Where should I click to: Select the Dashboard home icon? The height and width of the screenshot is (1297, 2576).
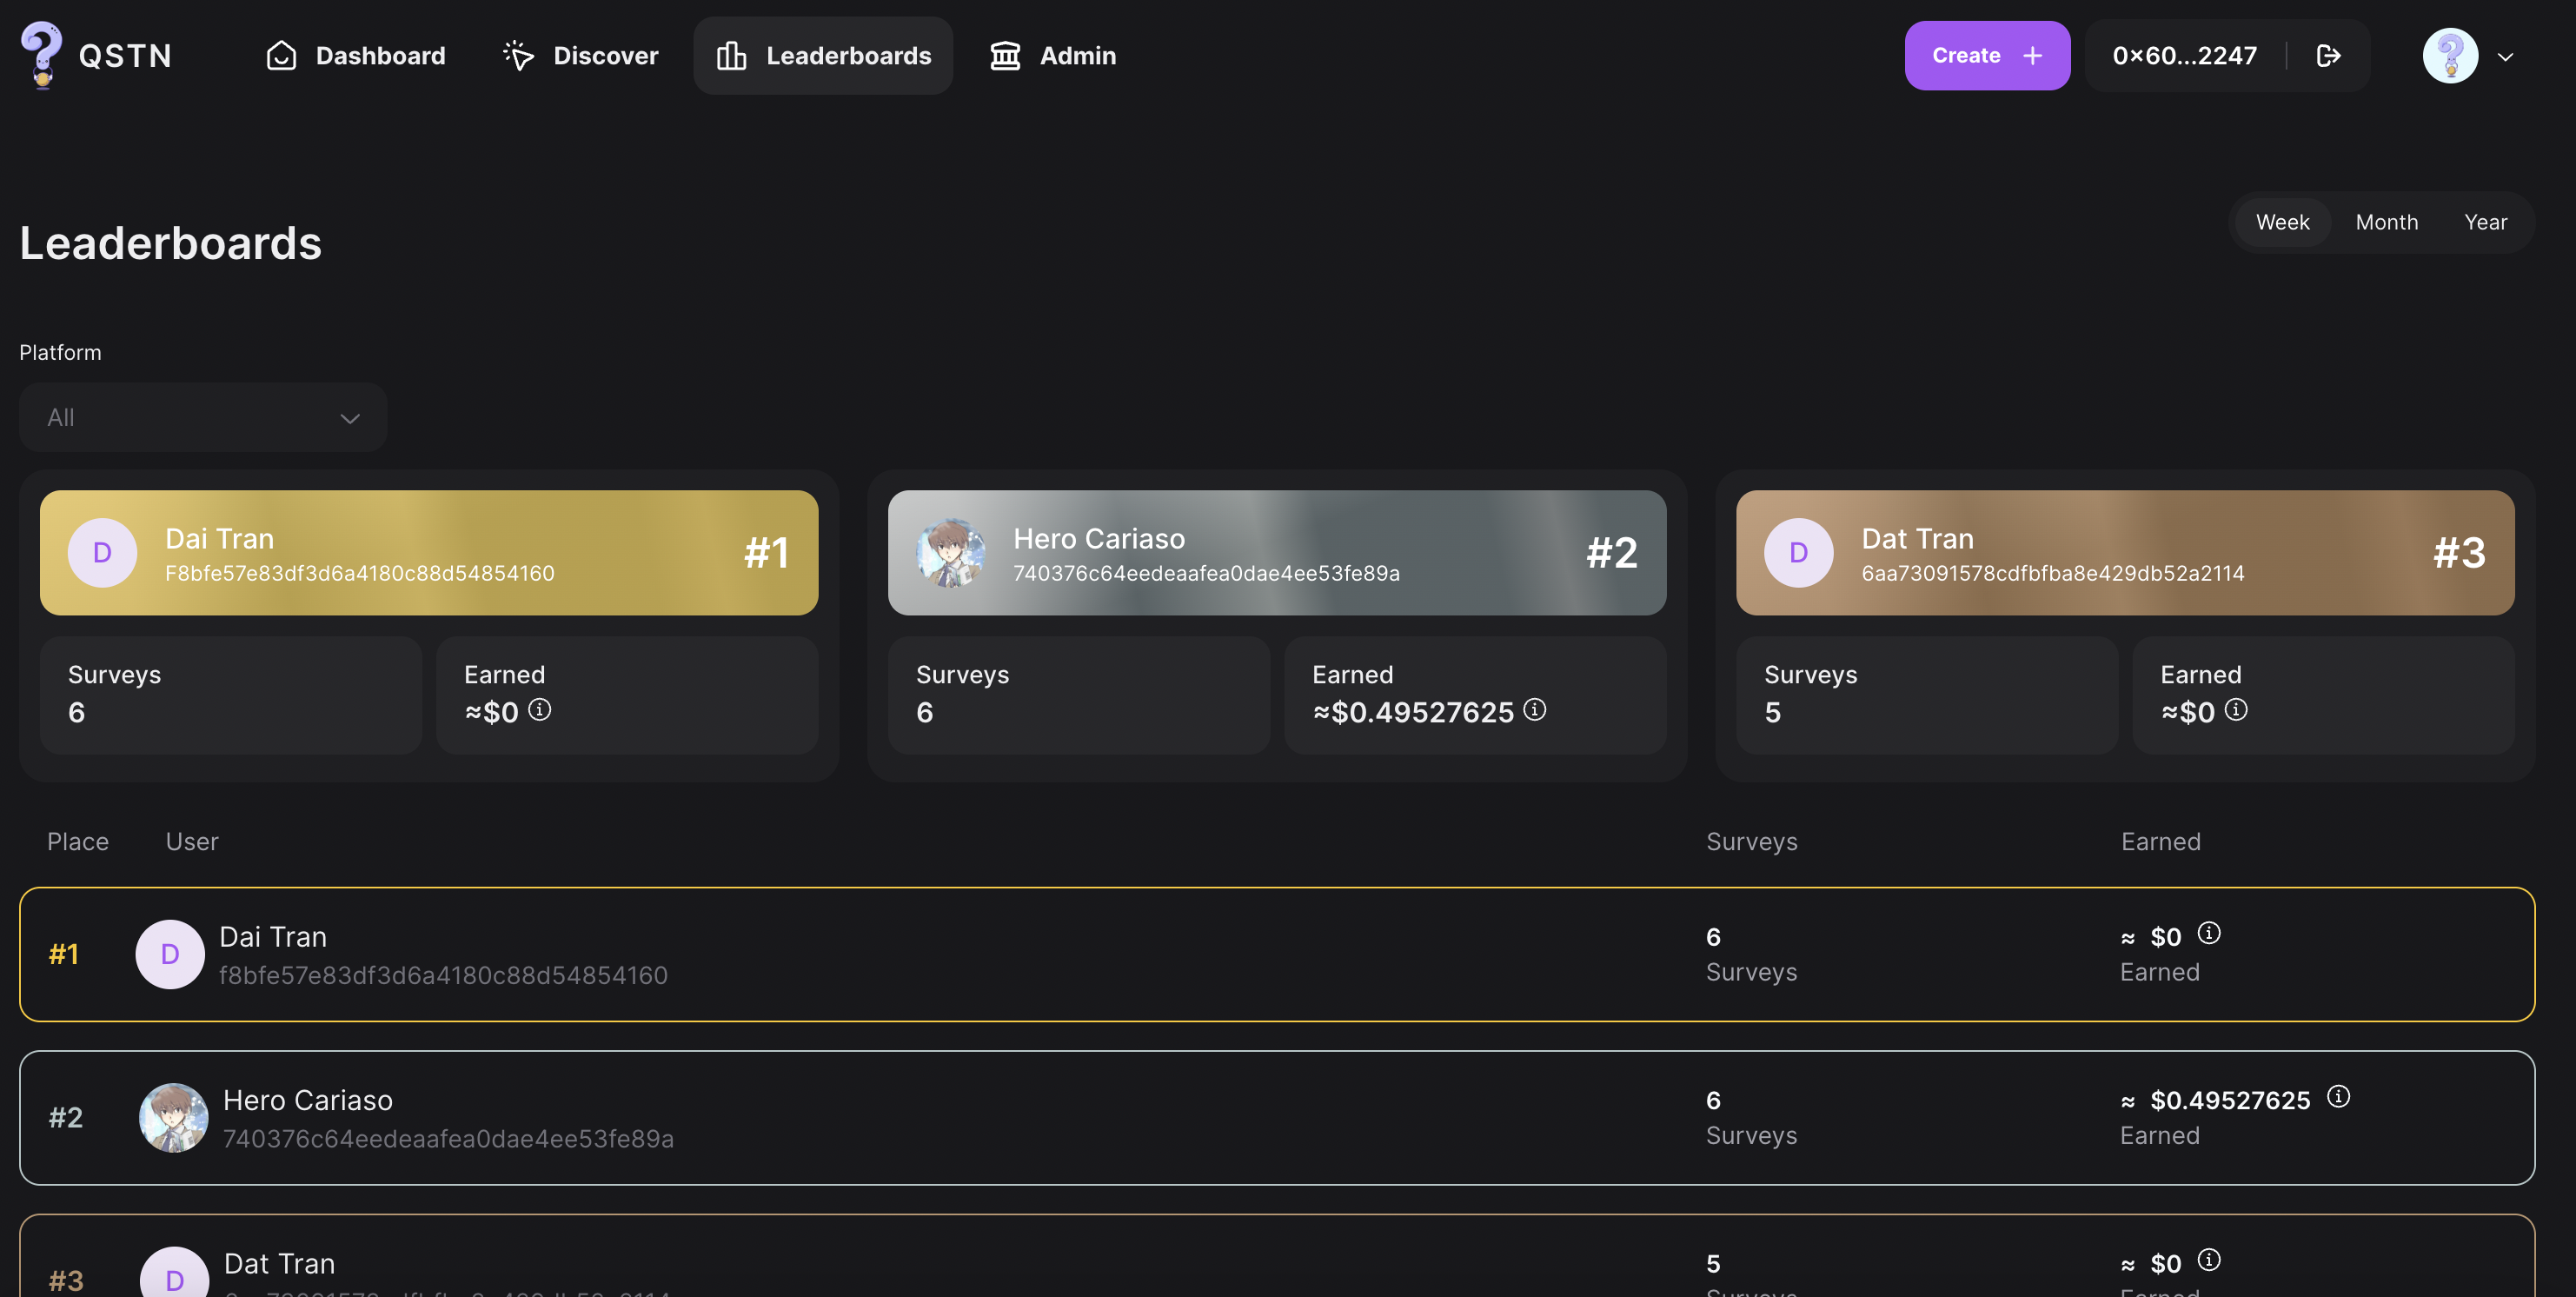[x=281, y=55]
